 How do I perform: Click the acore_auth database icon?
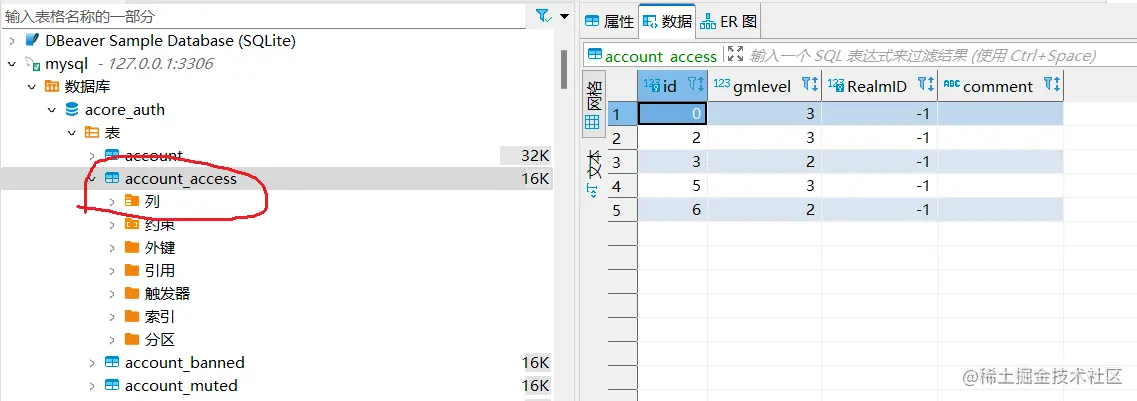[x=72, y=109]
